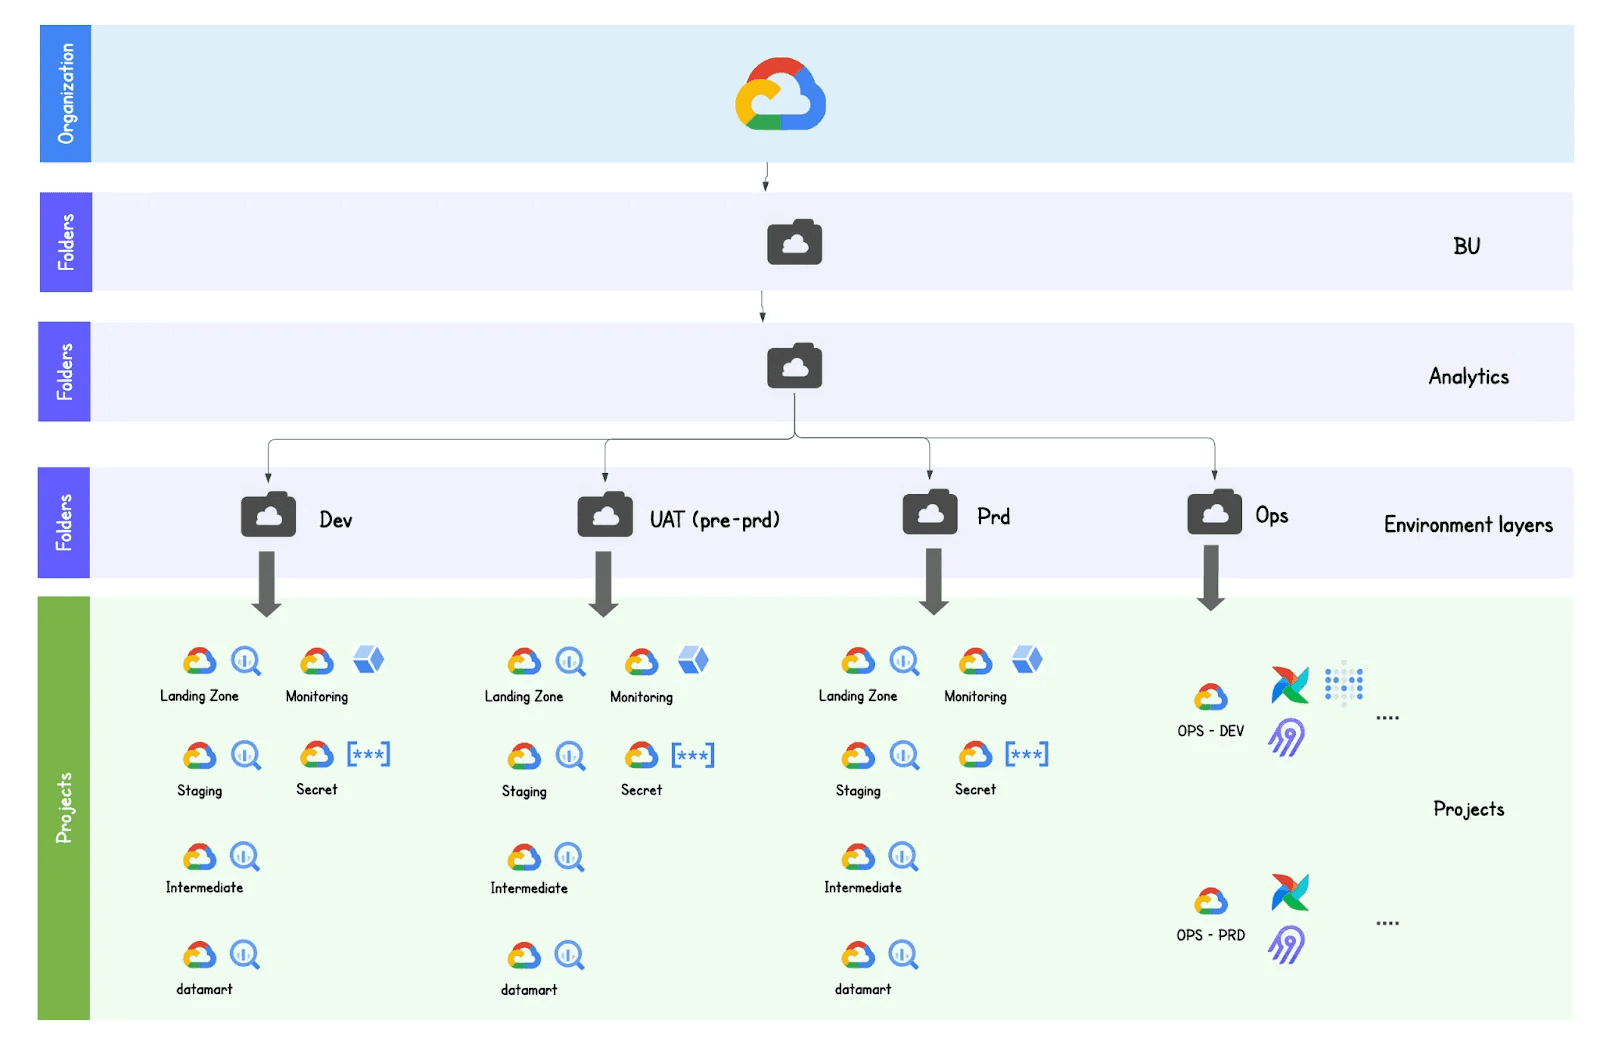Click the Environment layers label
1600x1059 pixels.
[1468, 525]
